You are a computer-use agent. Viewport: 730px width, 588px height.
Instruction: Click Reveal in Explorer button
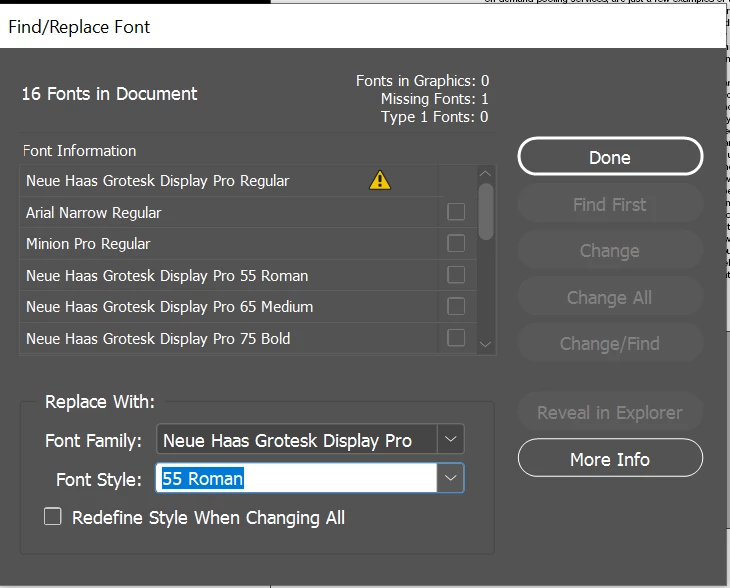pos(610,412)
